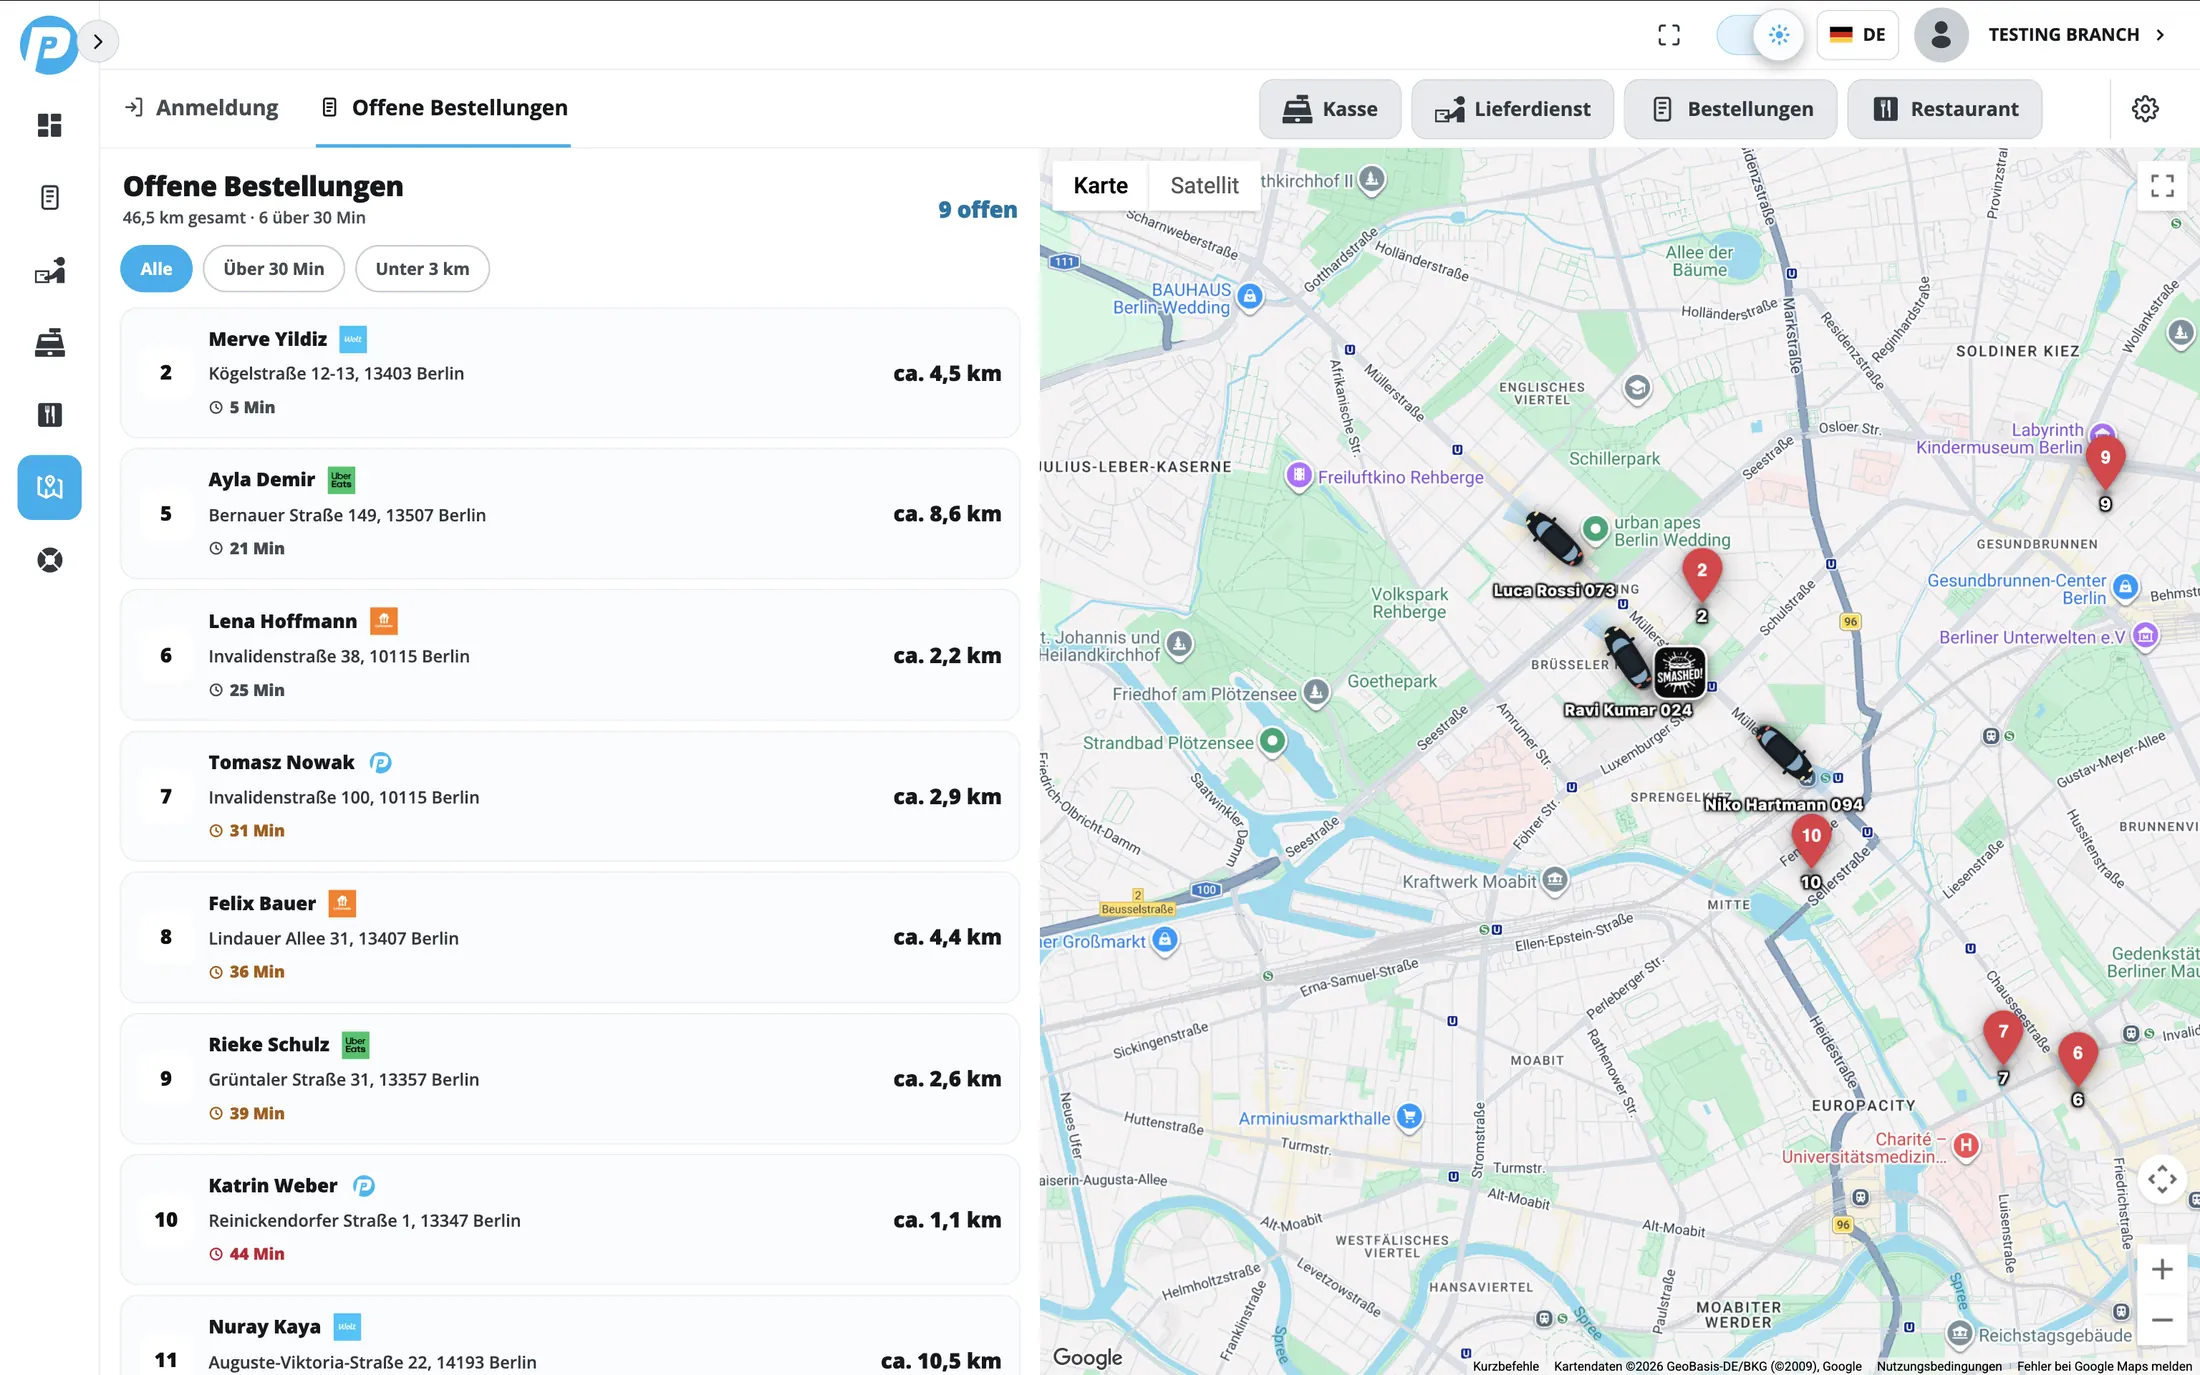Open the TESTING BRANCH menu
Image resolution: width=2200 pixels, height=1375 pixels.
pyautogui.click(x=2076, y=35)
